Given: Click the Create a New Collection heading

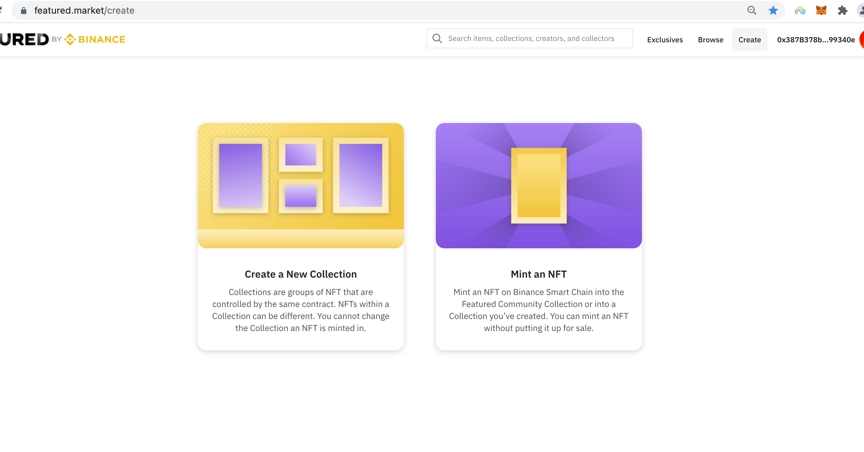Looking at the screenshot, I should (x=300, y=274).
